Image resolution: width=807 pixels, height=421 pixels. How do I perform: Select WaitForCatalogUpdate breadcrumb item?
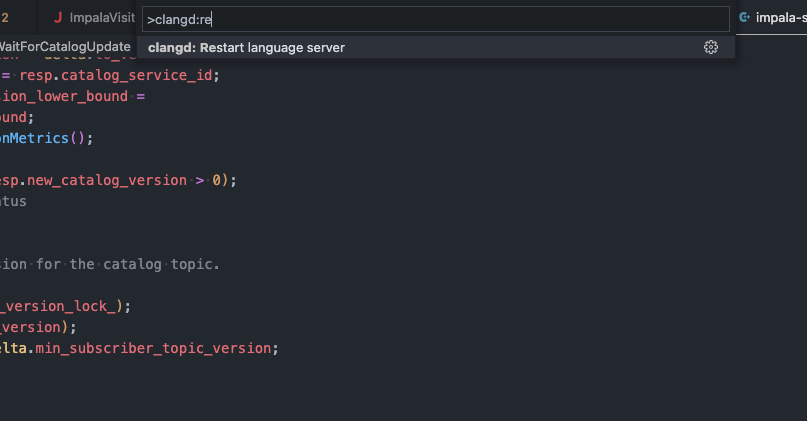point(65,47)
